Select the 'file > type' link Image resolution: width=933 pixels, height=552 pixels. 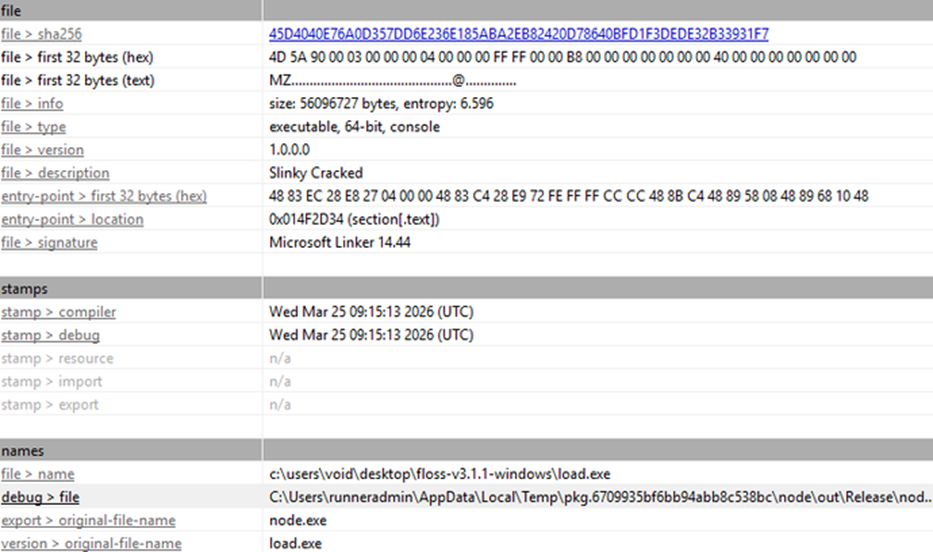click(x=34, y=127)
